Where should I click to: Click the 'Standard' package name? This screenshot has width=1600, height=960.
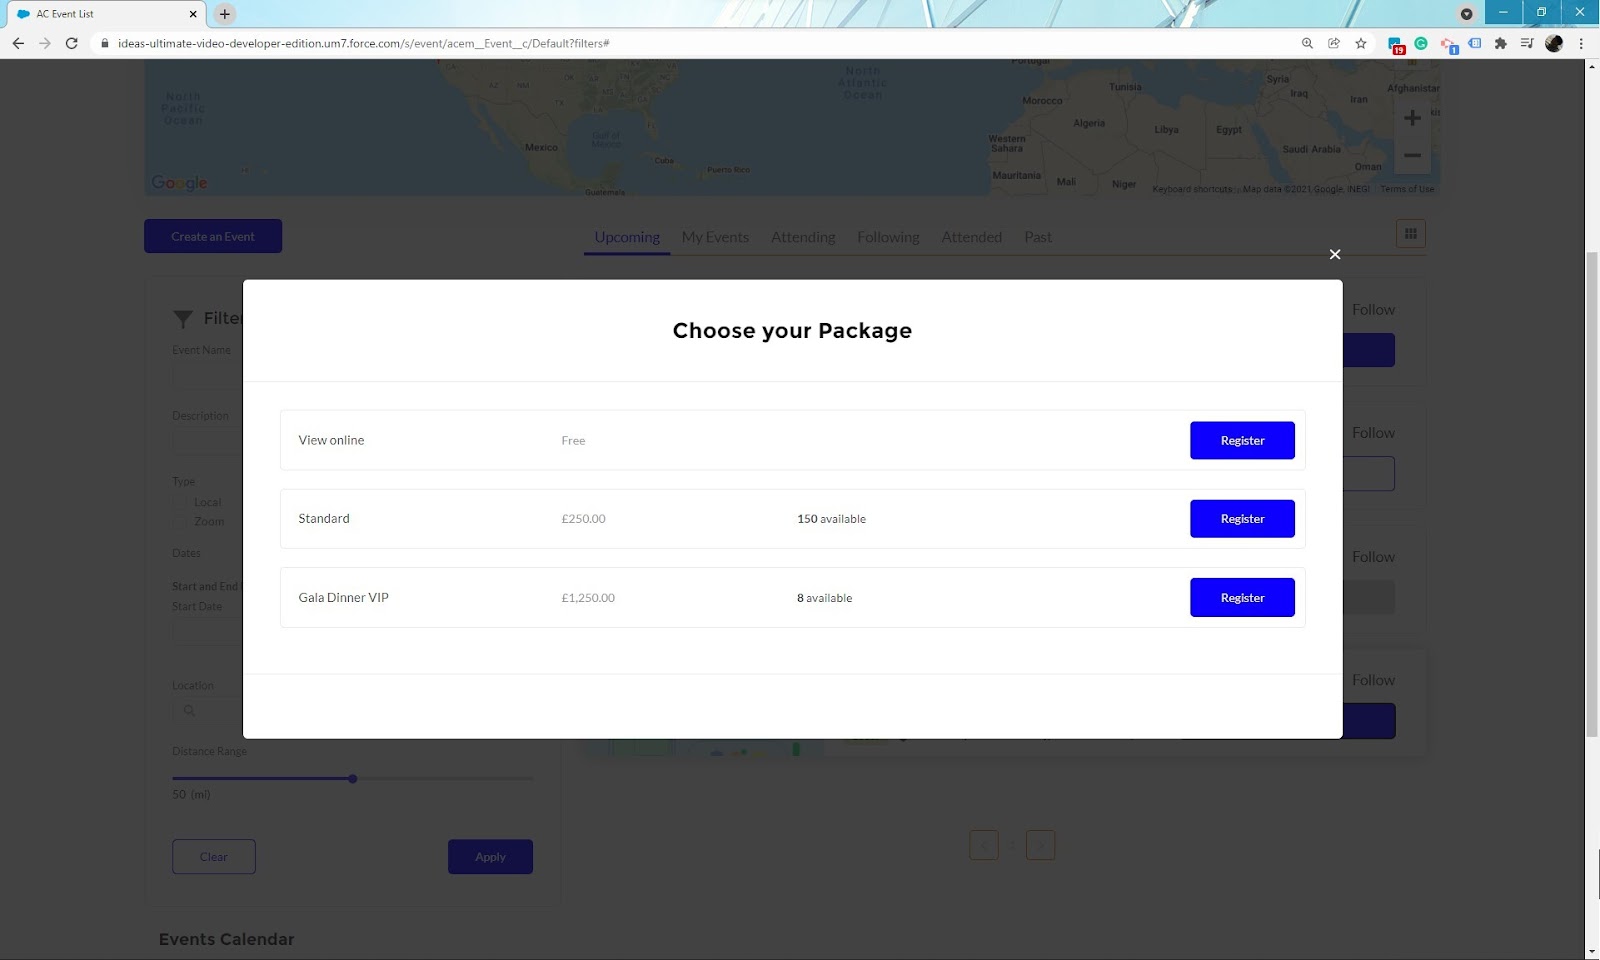click(324, 519)
